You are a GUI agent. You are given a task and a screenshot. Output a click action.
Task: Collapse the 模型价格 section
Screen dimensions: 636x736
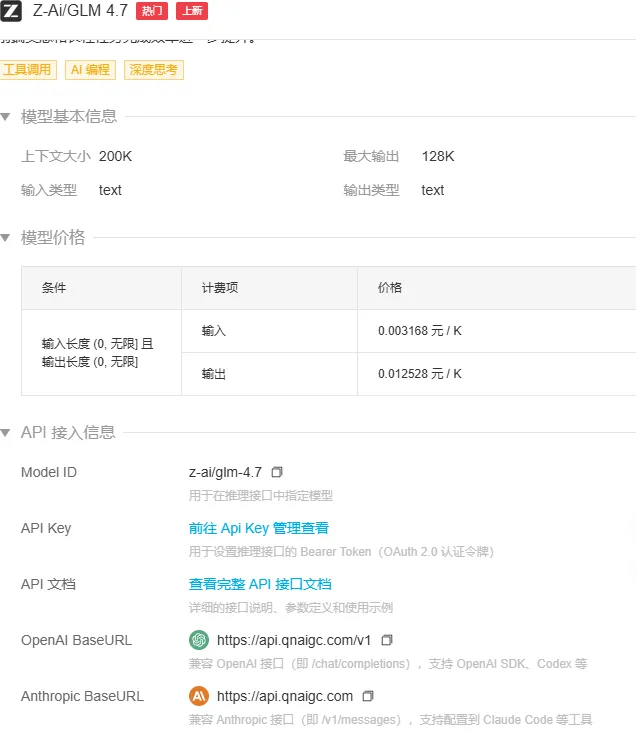click(6, 238)
